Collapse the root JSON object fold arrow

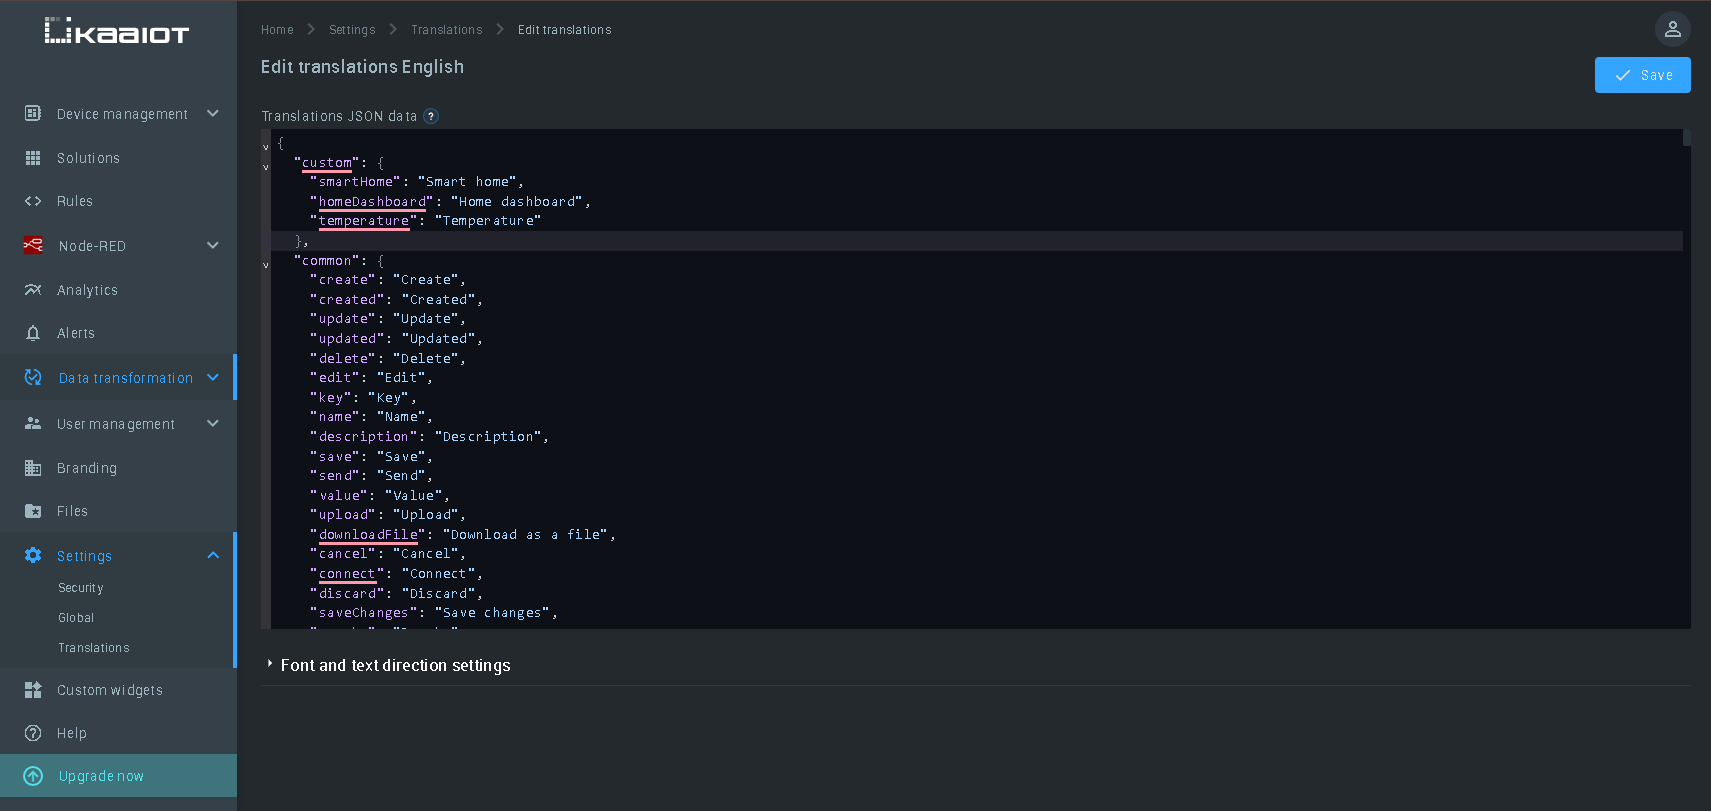click(x=266, y=147)
